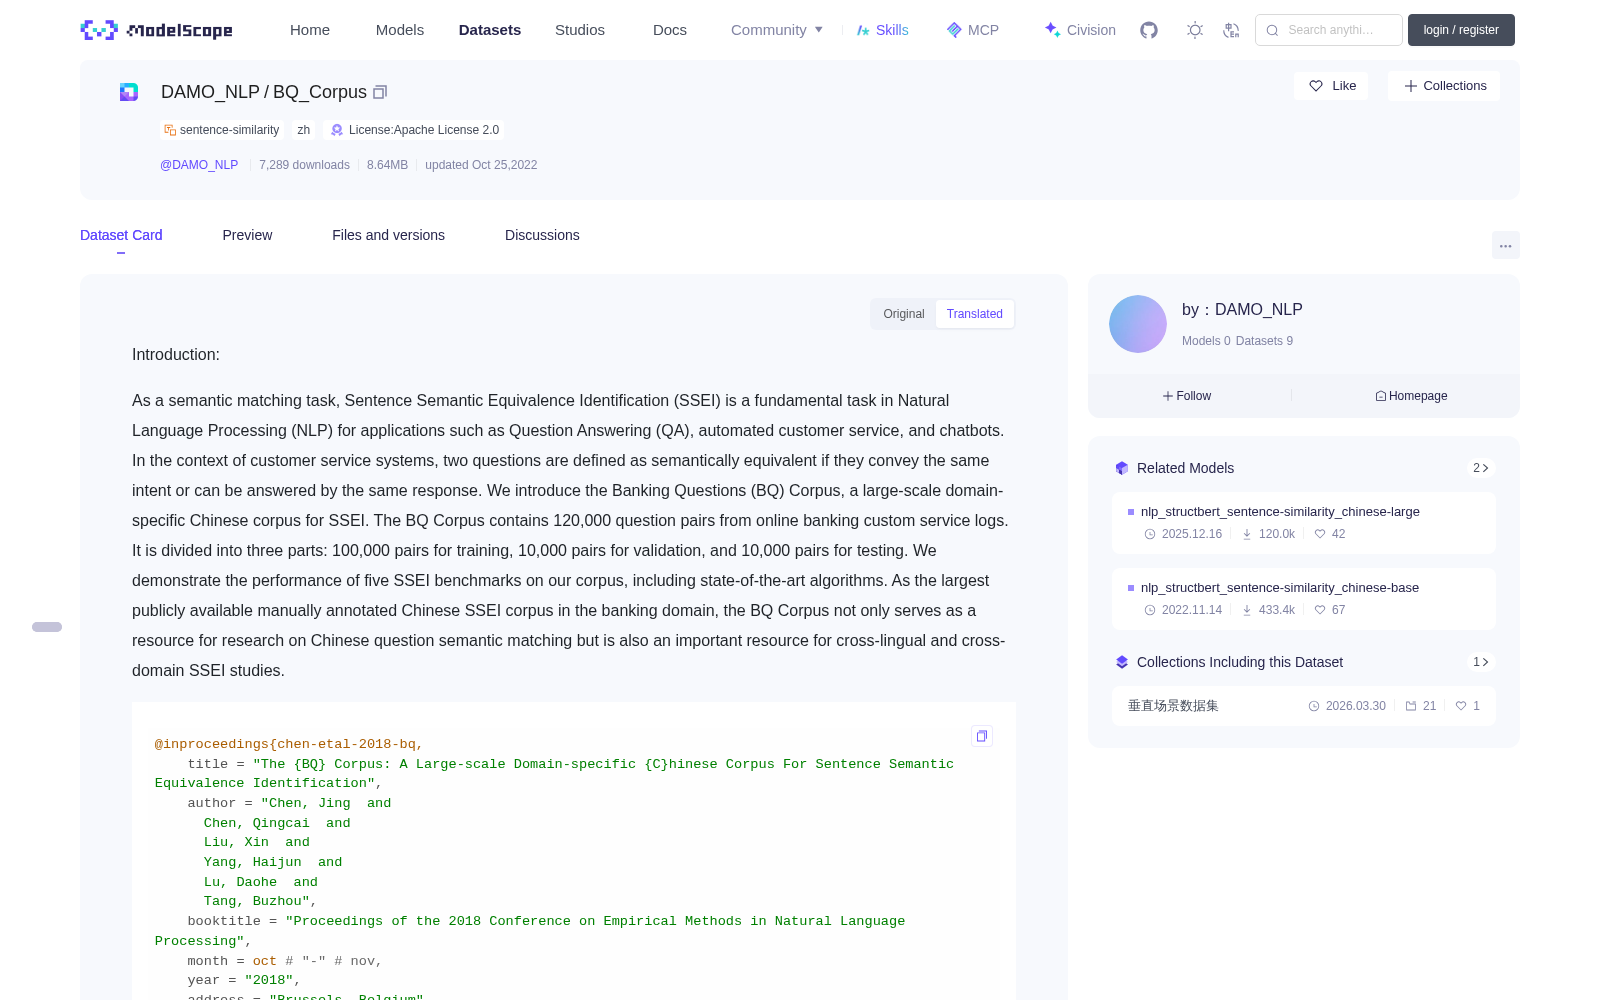Open the MCP page
This screenshot has width=1600, height=1000.
(973, 30)
